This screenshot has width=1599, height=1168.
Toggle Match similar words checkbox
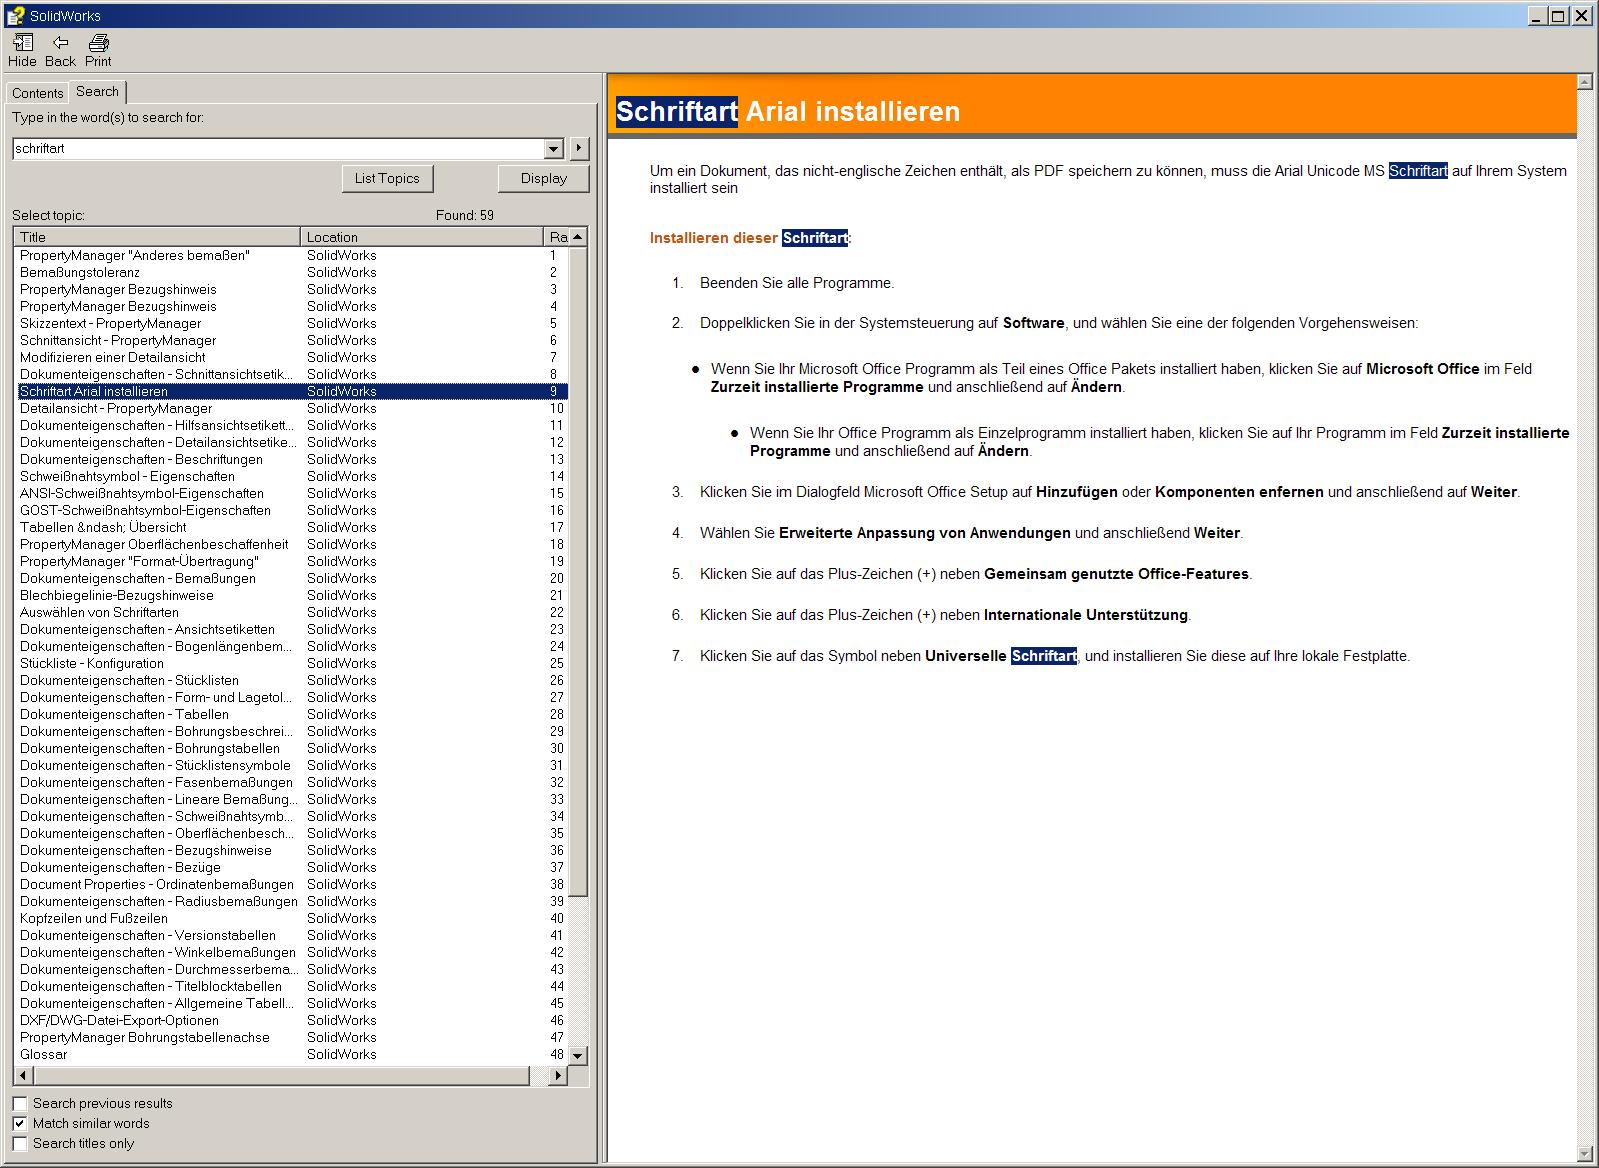pyautogui.click(x=20, y=1123)
